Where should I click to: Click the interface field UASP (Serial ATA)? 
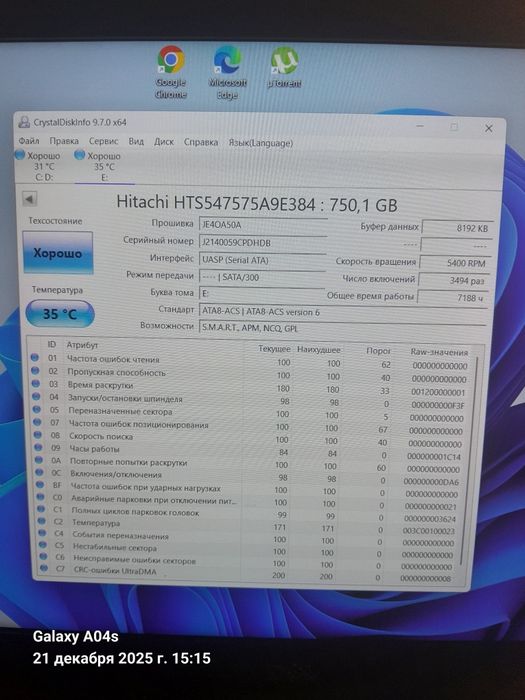coord(262,260)
